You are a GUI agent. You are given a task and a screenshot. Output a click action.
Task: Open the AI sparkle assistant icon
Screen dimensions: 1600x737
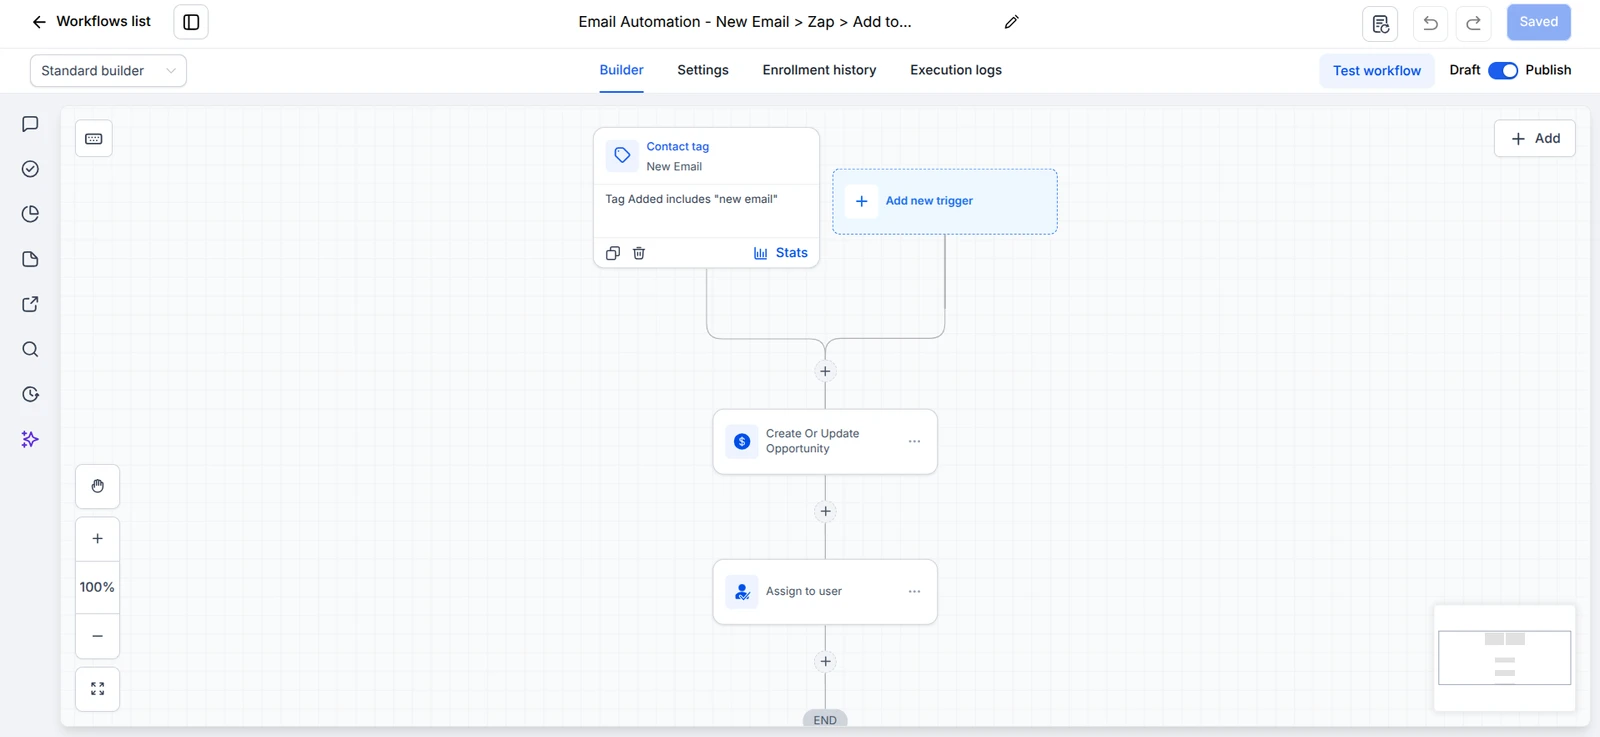(x=30, y=439)
